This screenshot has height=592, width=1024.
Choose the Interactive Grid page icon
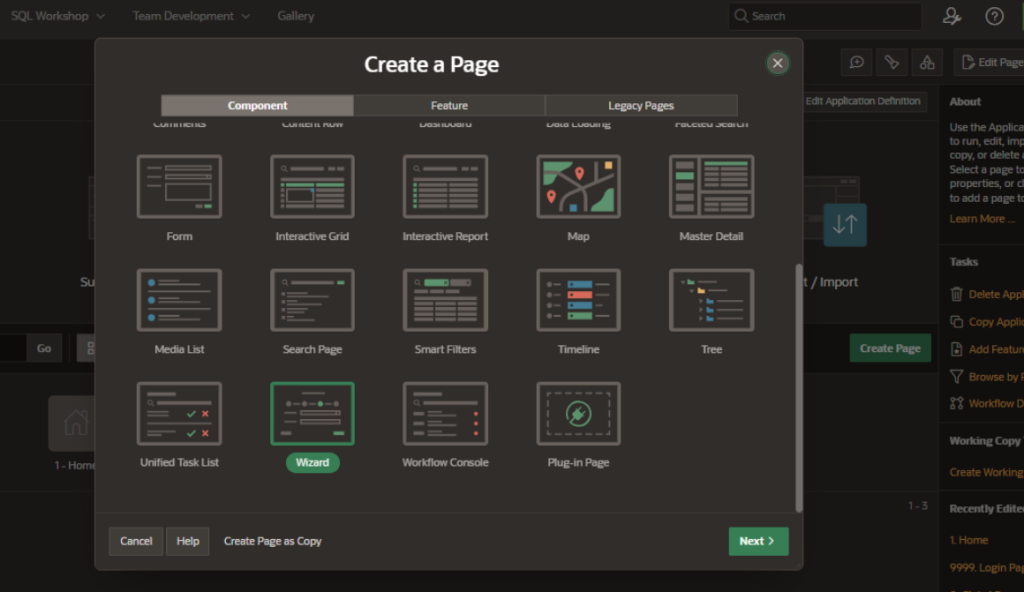coord(312,186)
